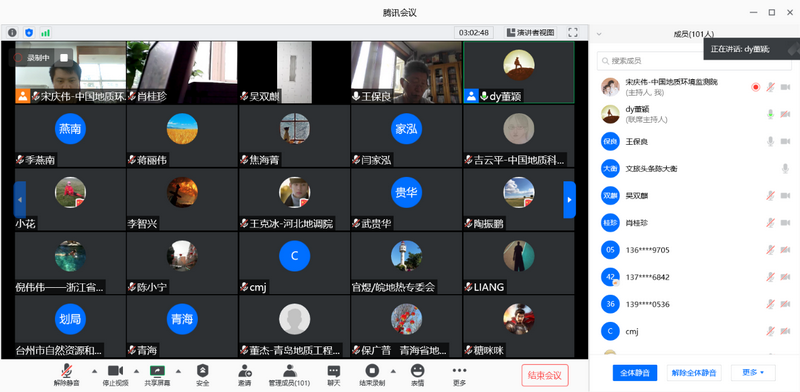
Task: Click the search members (搜索成员) field
Action: (694, 61)
